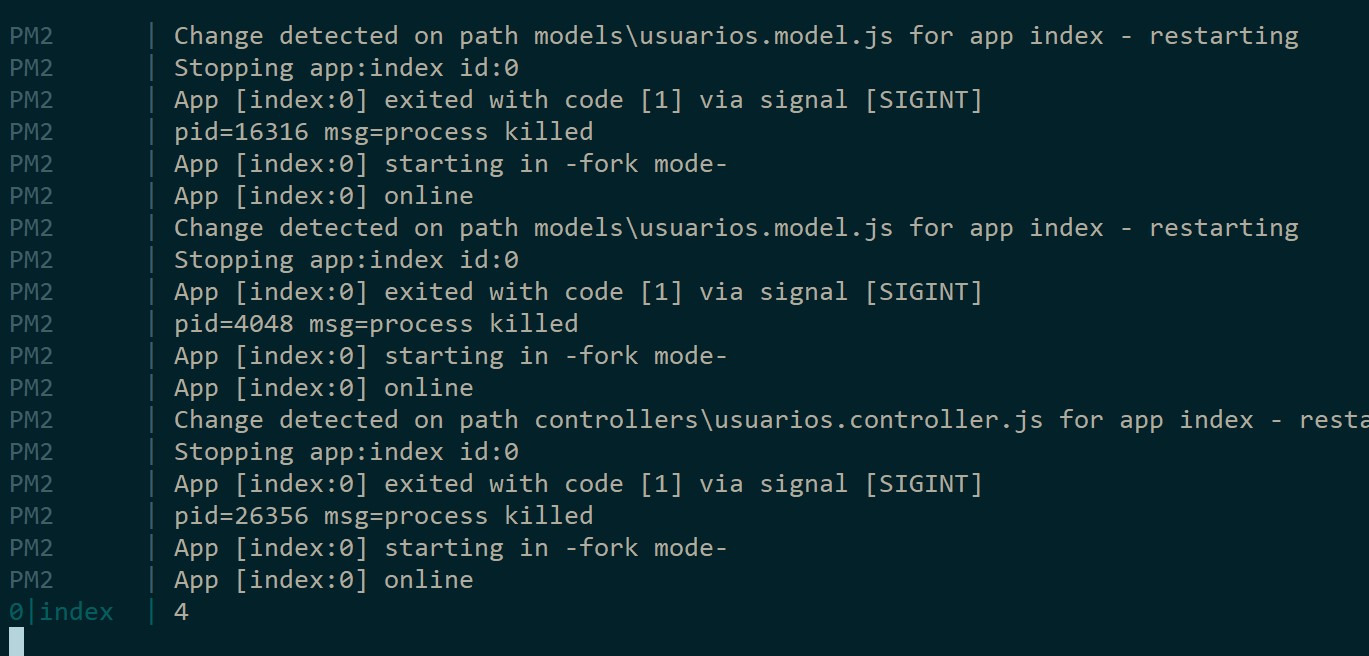Click the PM2 prefix beside the pid=4048 line

pyautogui.click(x=31, y=324)
